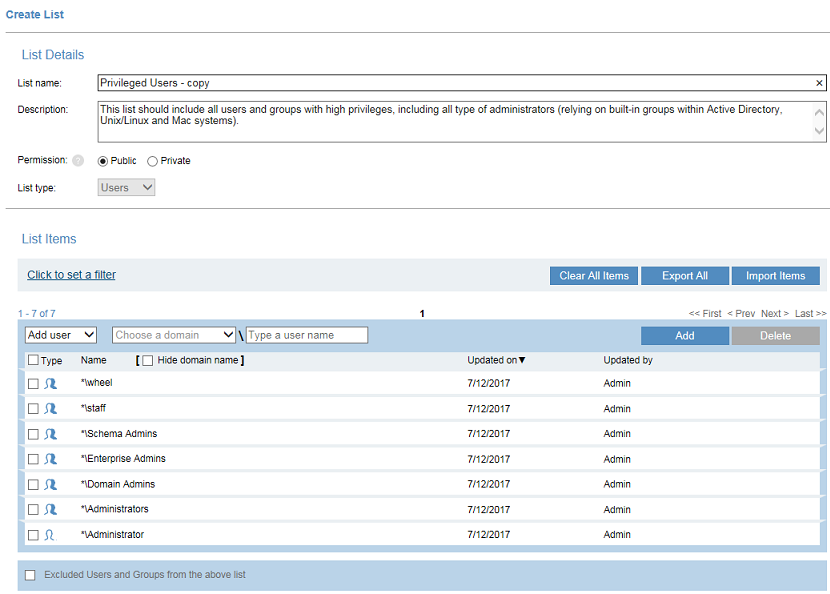830x594 pixels.
Task: Click the group icon for Schema Admins
Action: (50, 434)
